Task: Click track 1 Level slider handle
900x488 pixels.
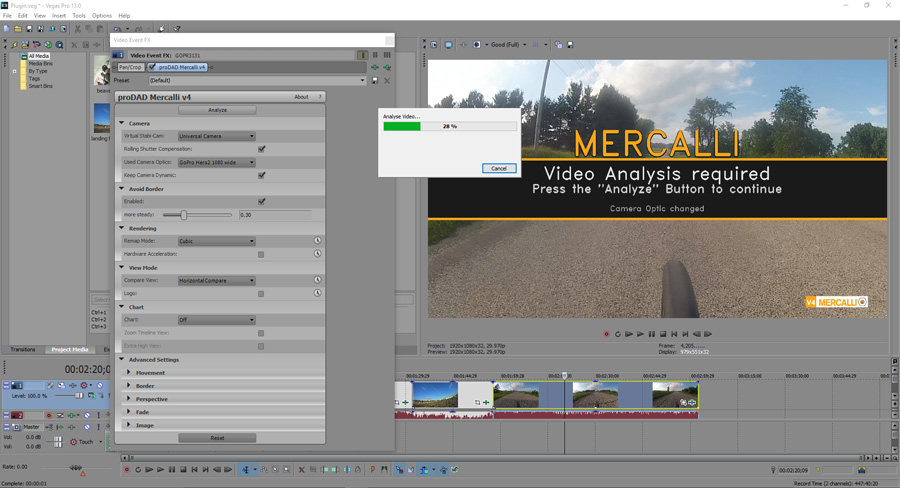Action: coord(79,396)
